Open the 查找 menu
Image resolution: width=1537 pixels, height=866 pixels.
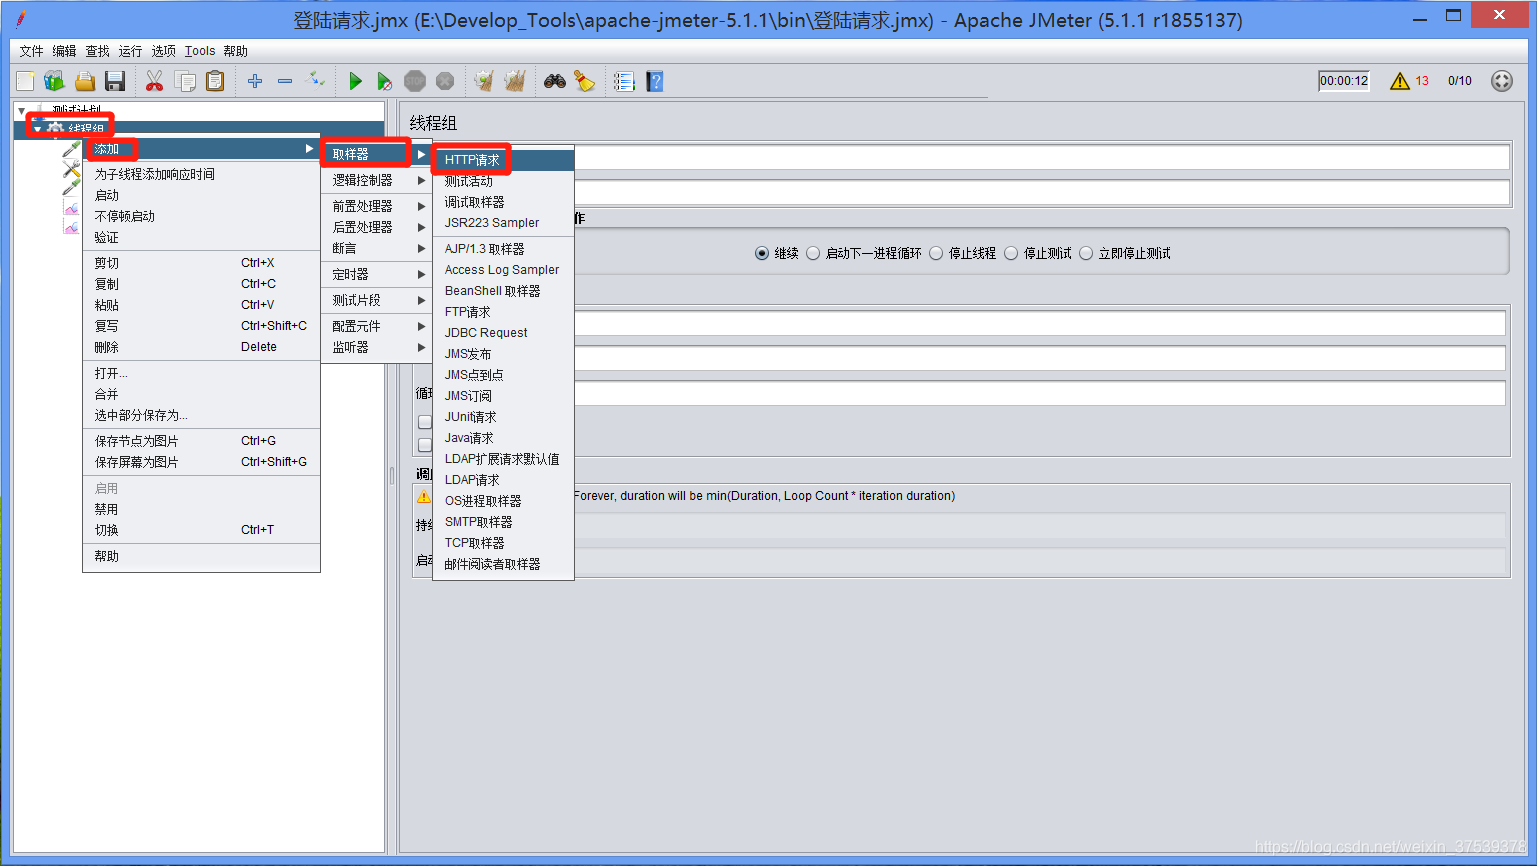tap(97, 51)
